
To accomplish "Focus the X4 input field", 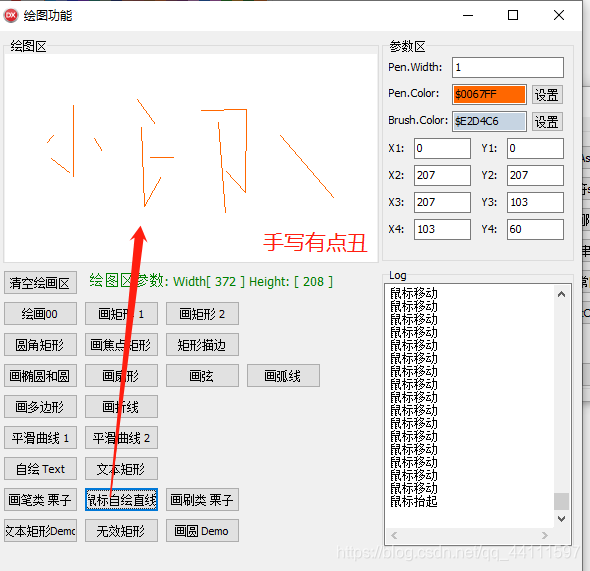I will coord(442,229).
